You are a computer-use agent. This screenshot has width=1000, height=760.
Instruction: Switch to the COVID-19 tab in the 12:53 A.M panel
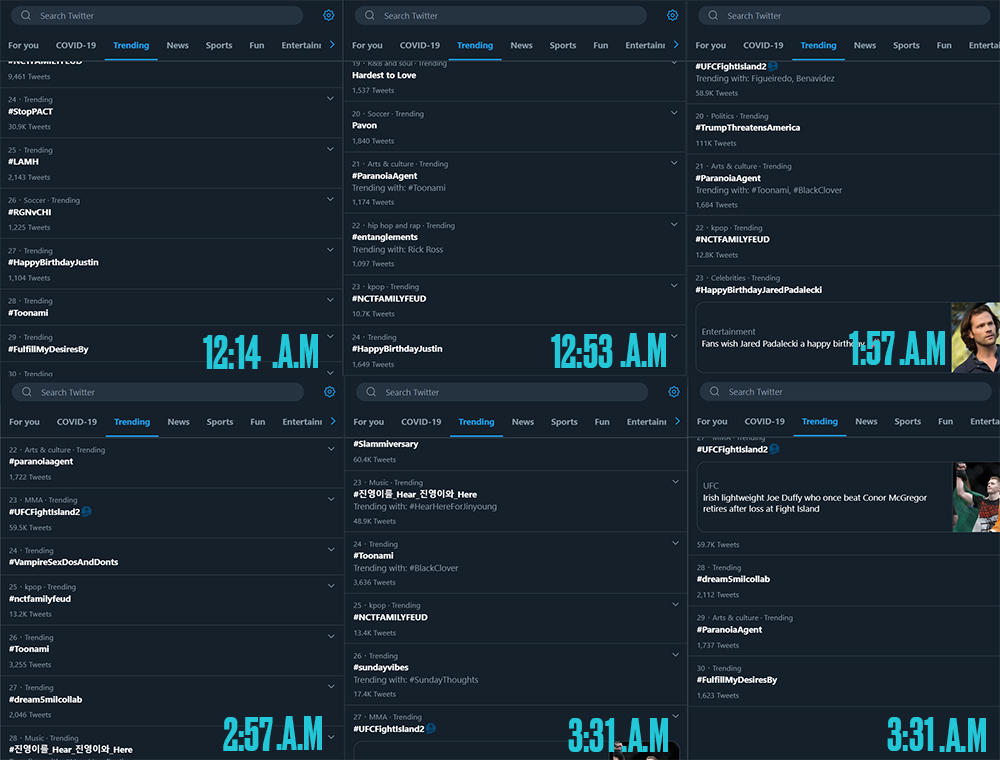point(420,45)
